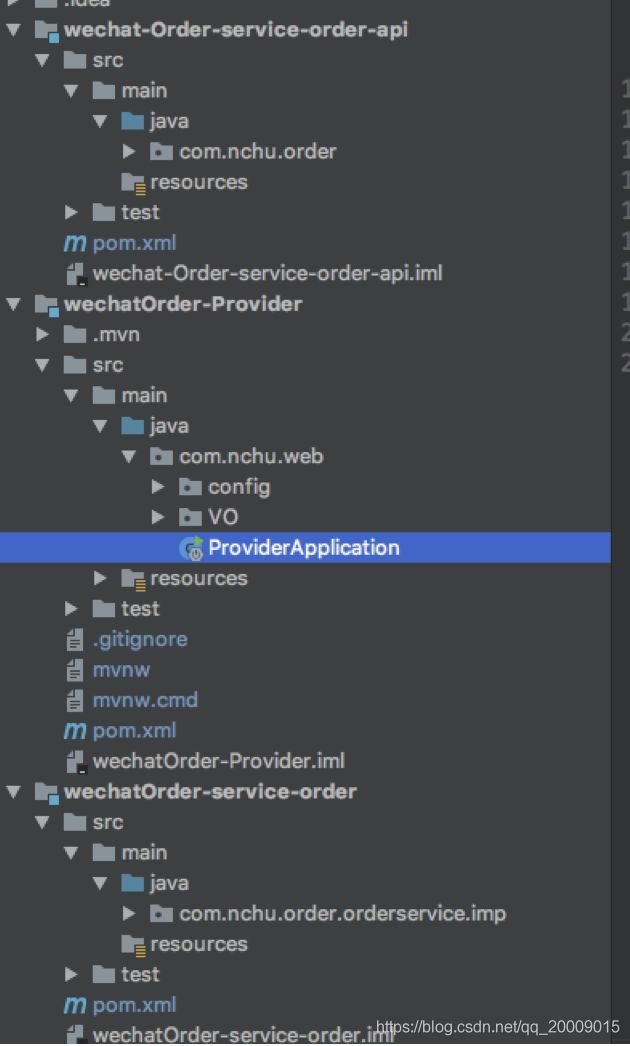Collapse src under wechat-Order-service-order-api

pyautogui.click(x=43, y=61)
